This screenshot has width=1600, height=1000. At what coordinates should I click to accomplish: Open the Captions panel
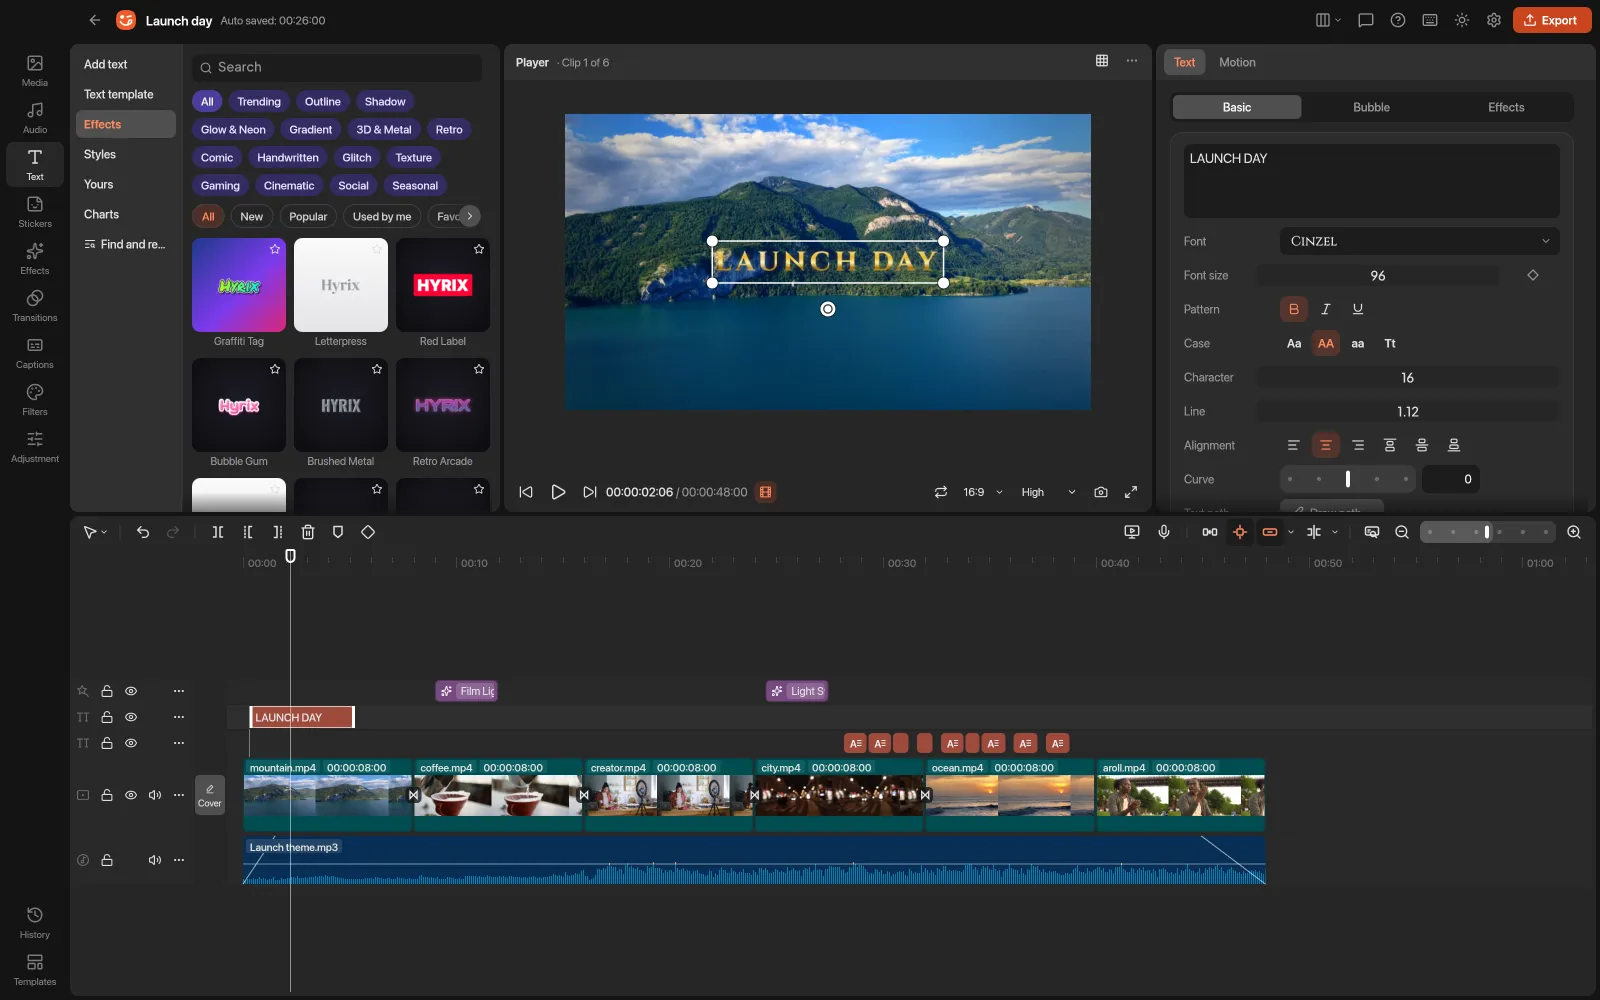click(x=35, y=352)
